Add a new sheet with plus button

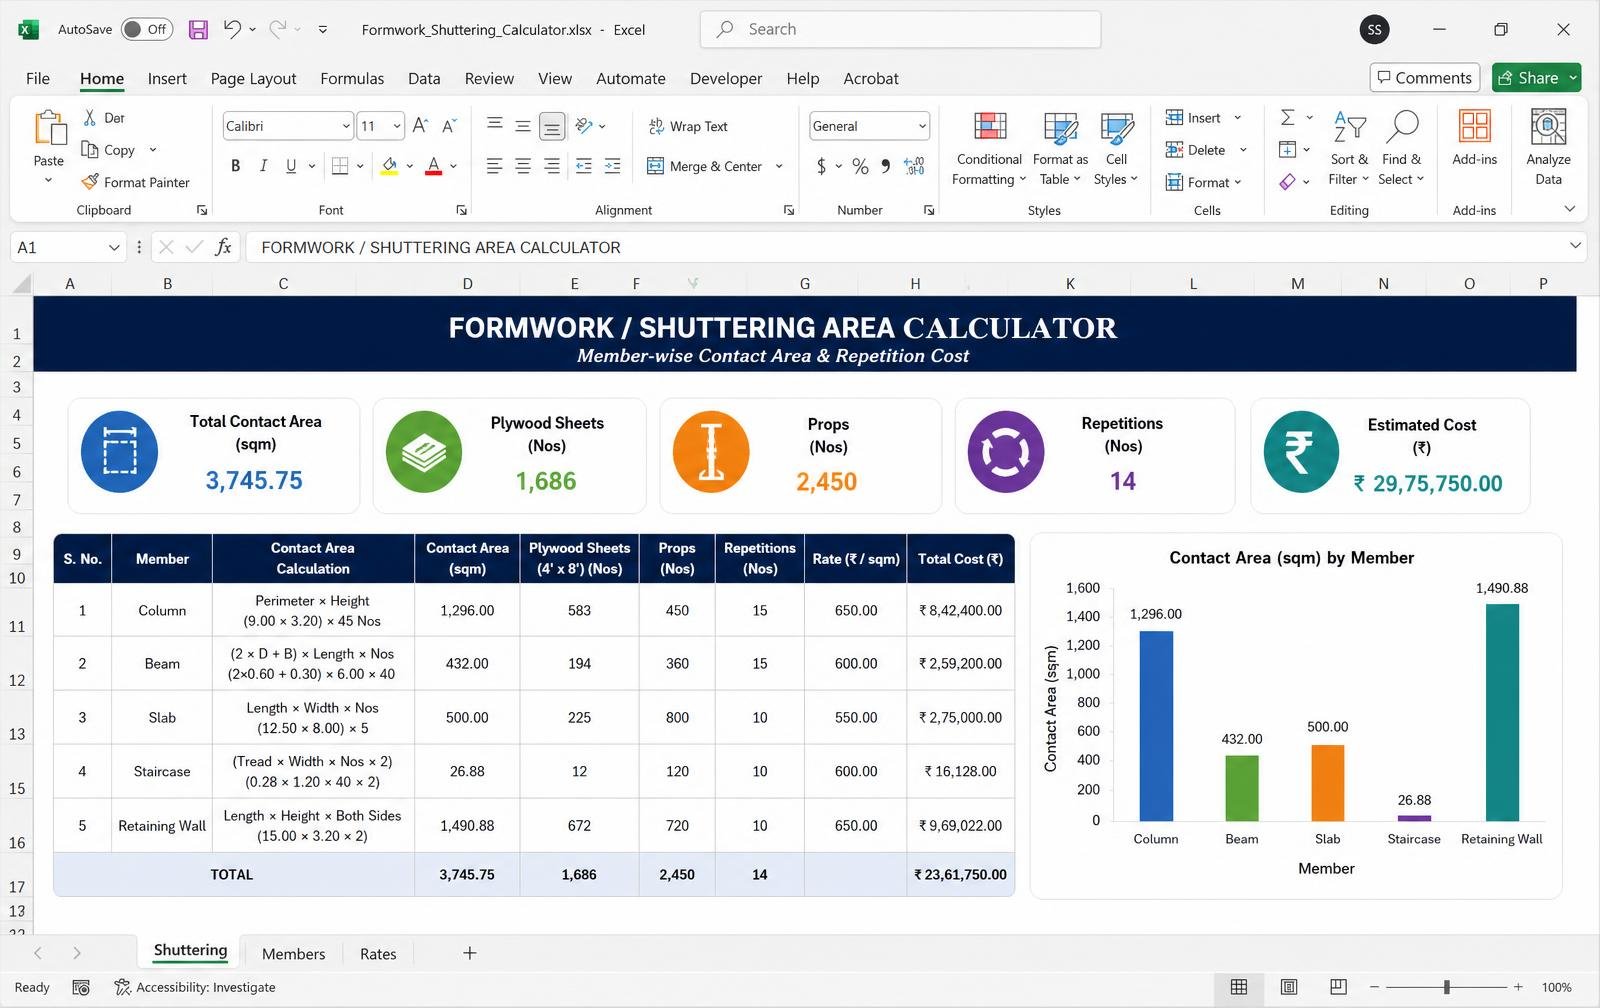click(469, 953)
